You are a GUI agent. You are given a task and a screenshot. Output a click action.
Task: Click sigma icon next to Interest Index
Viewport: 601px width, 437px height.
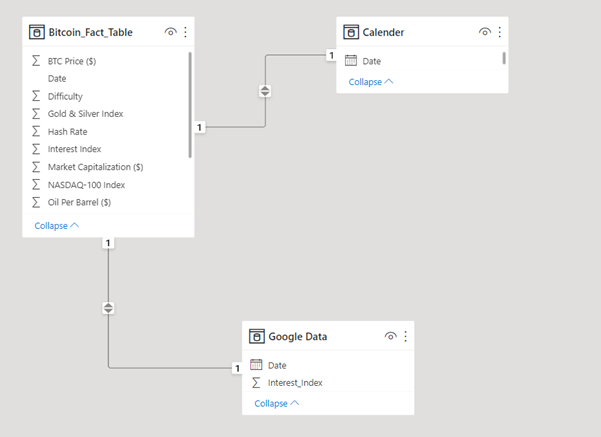36,149
